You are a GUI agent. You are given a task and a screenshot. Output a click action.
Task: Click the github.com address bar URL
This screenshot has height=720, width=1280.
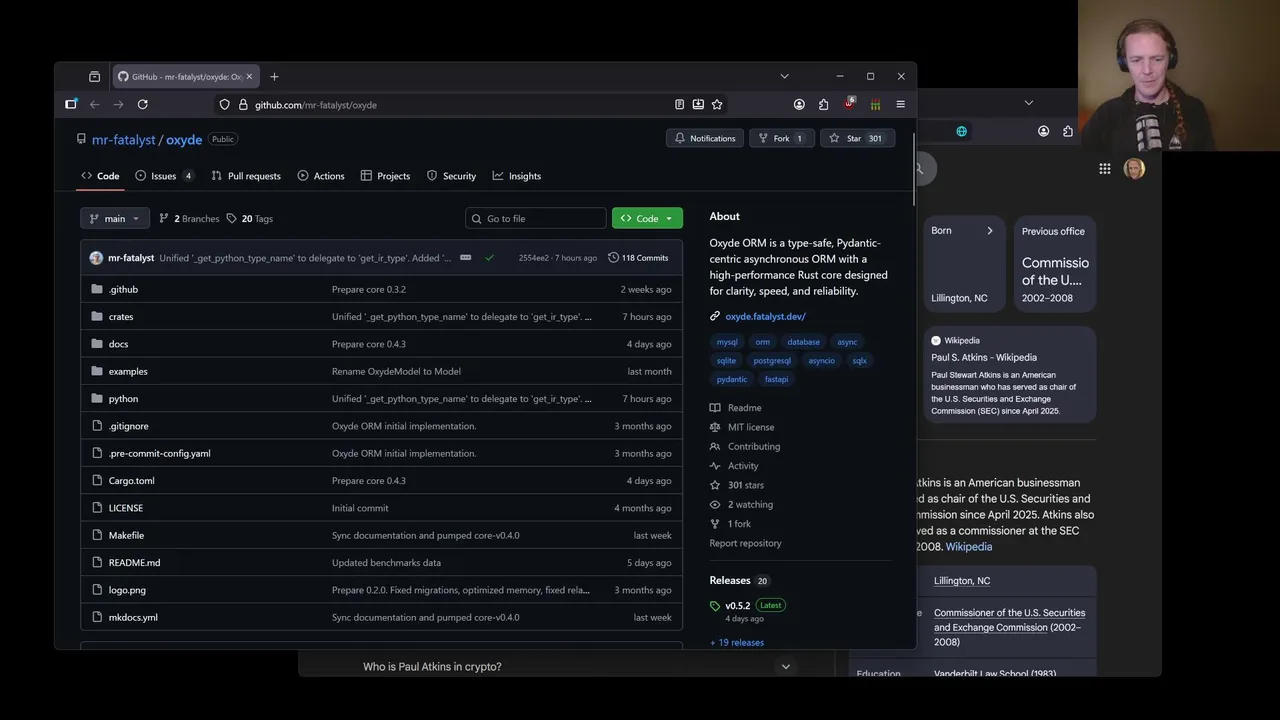(x=316, y=104)
